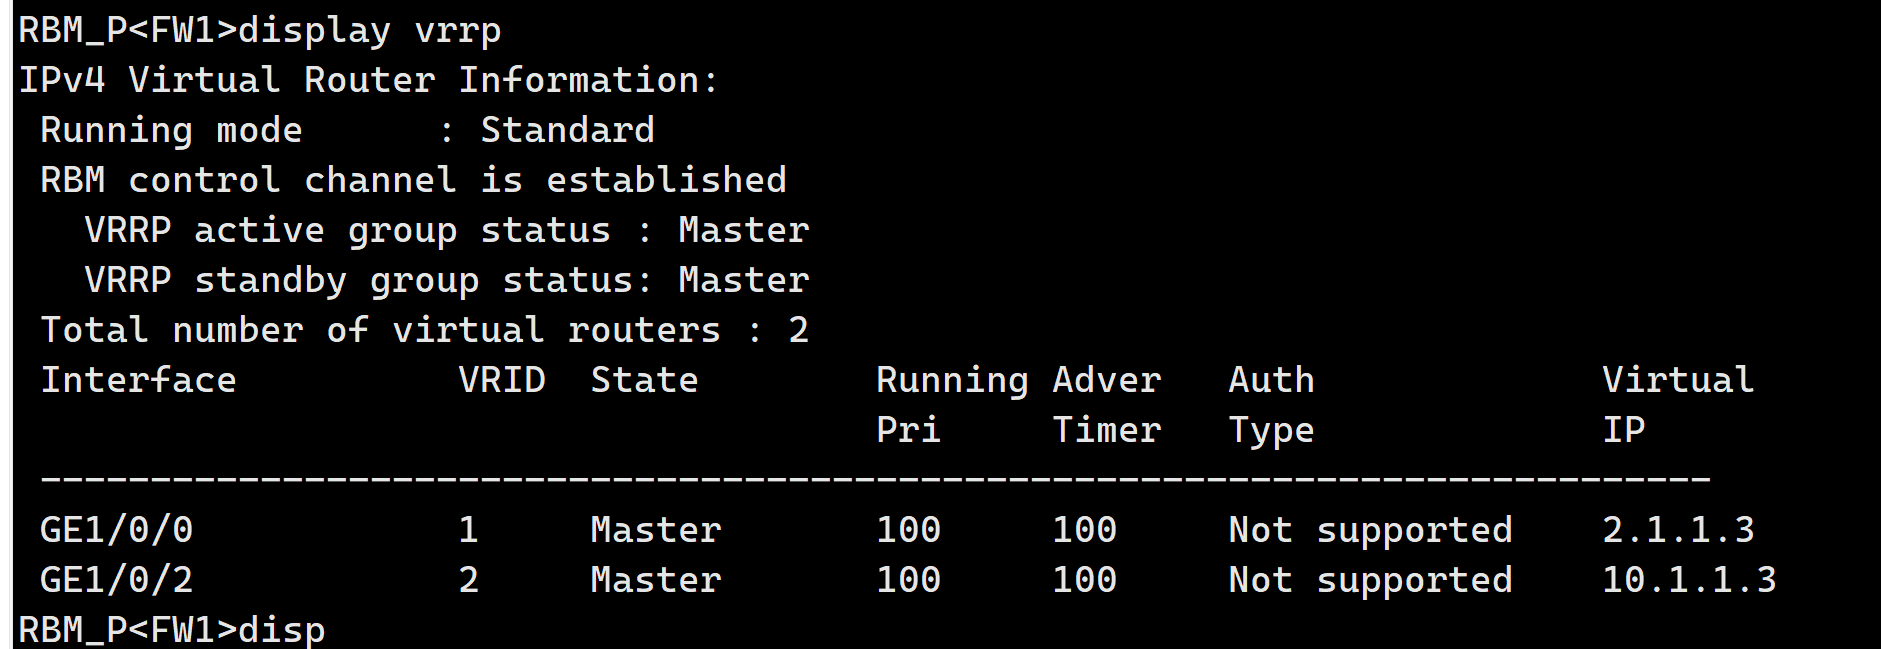The width and height of the screenshot is (1881, 649).
Task: Click the GE1/0/2 interface entry
Action: [x=116, y=580]
